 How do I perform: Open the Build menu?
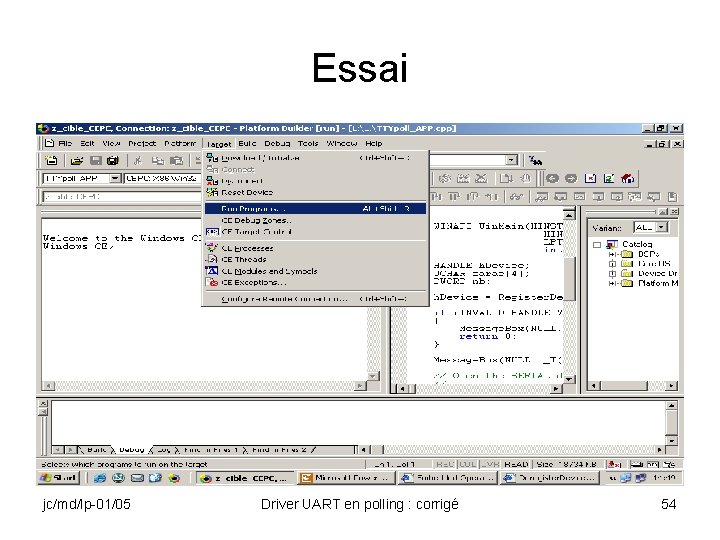(x=247, y=143)
